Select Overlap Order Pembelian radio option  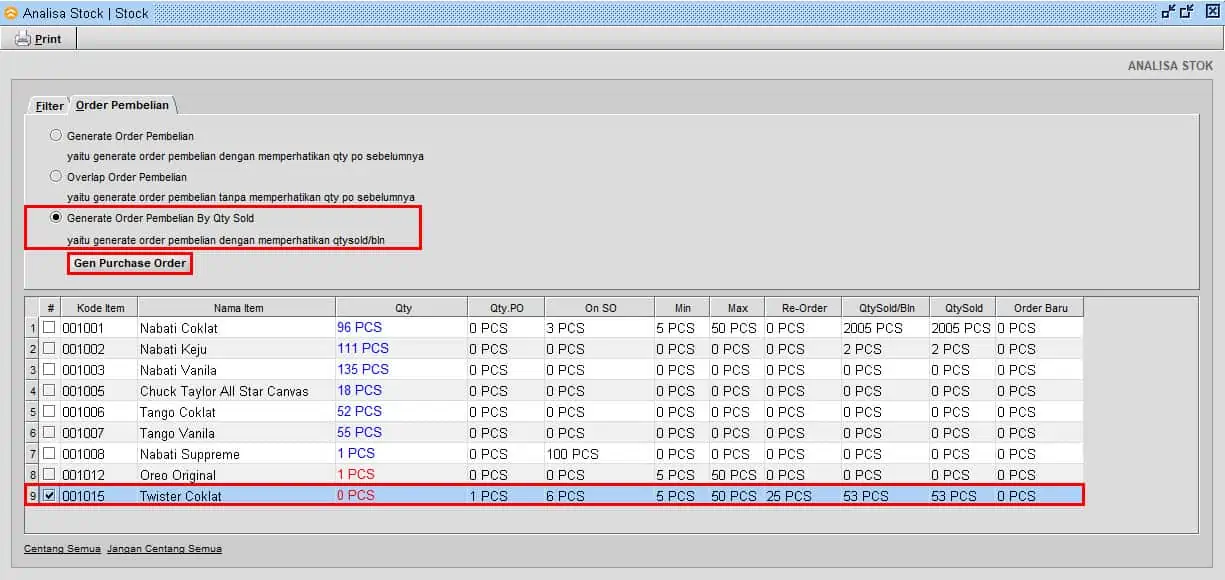(56, 176)
